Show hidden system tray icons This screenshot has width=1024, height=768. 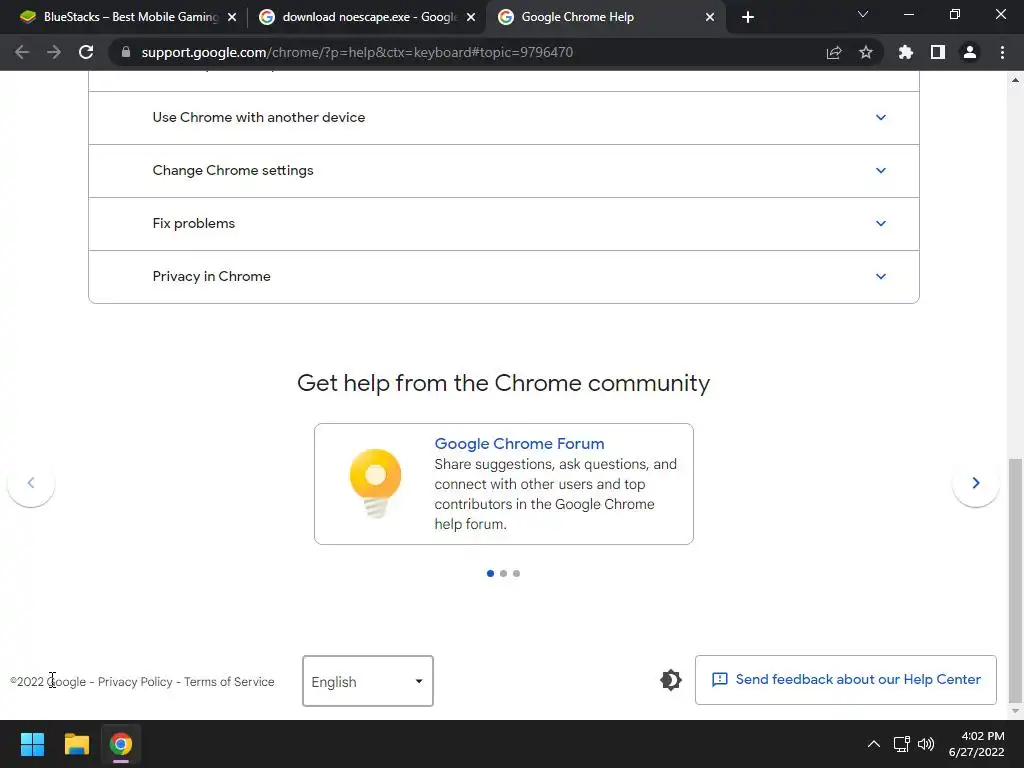click(874, 744)
